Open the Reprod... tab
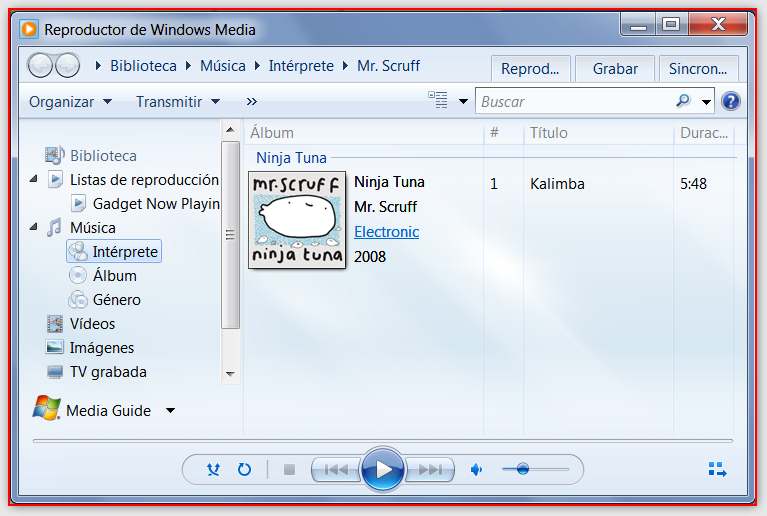The height and width of the screenshot is (516, 767). (x=530, y=69)
